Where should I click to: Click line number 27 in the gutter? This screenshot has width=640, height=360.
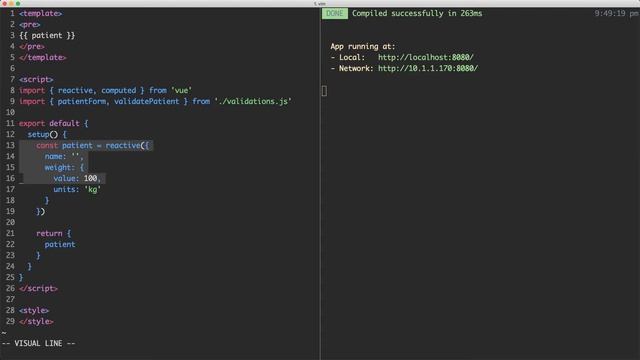click(10, 300)
